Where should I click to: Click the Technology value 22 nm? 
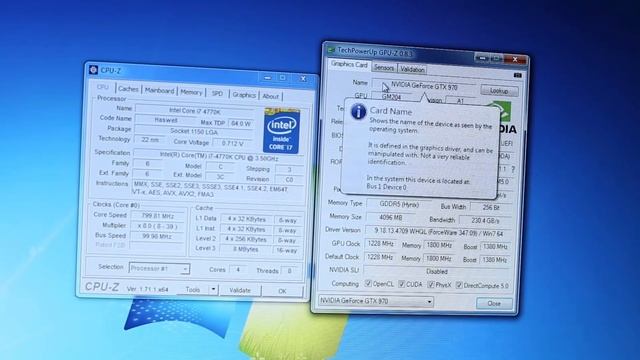(x=149, y=140)
